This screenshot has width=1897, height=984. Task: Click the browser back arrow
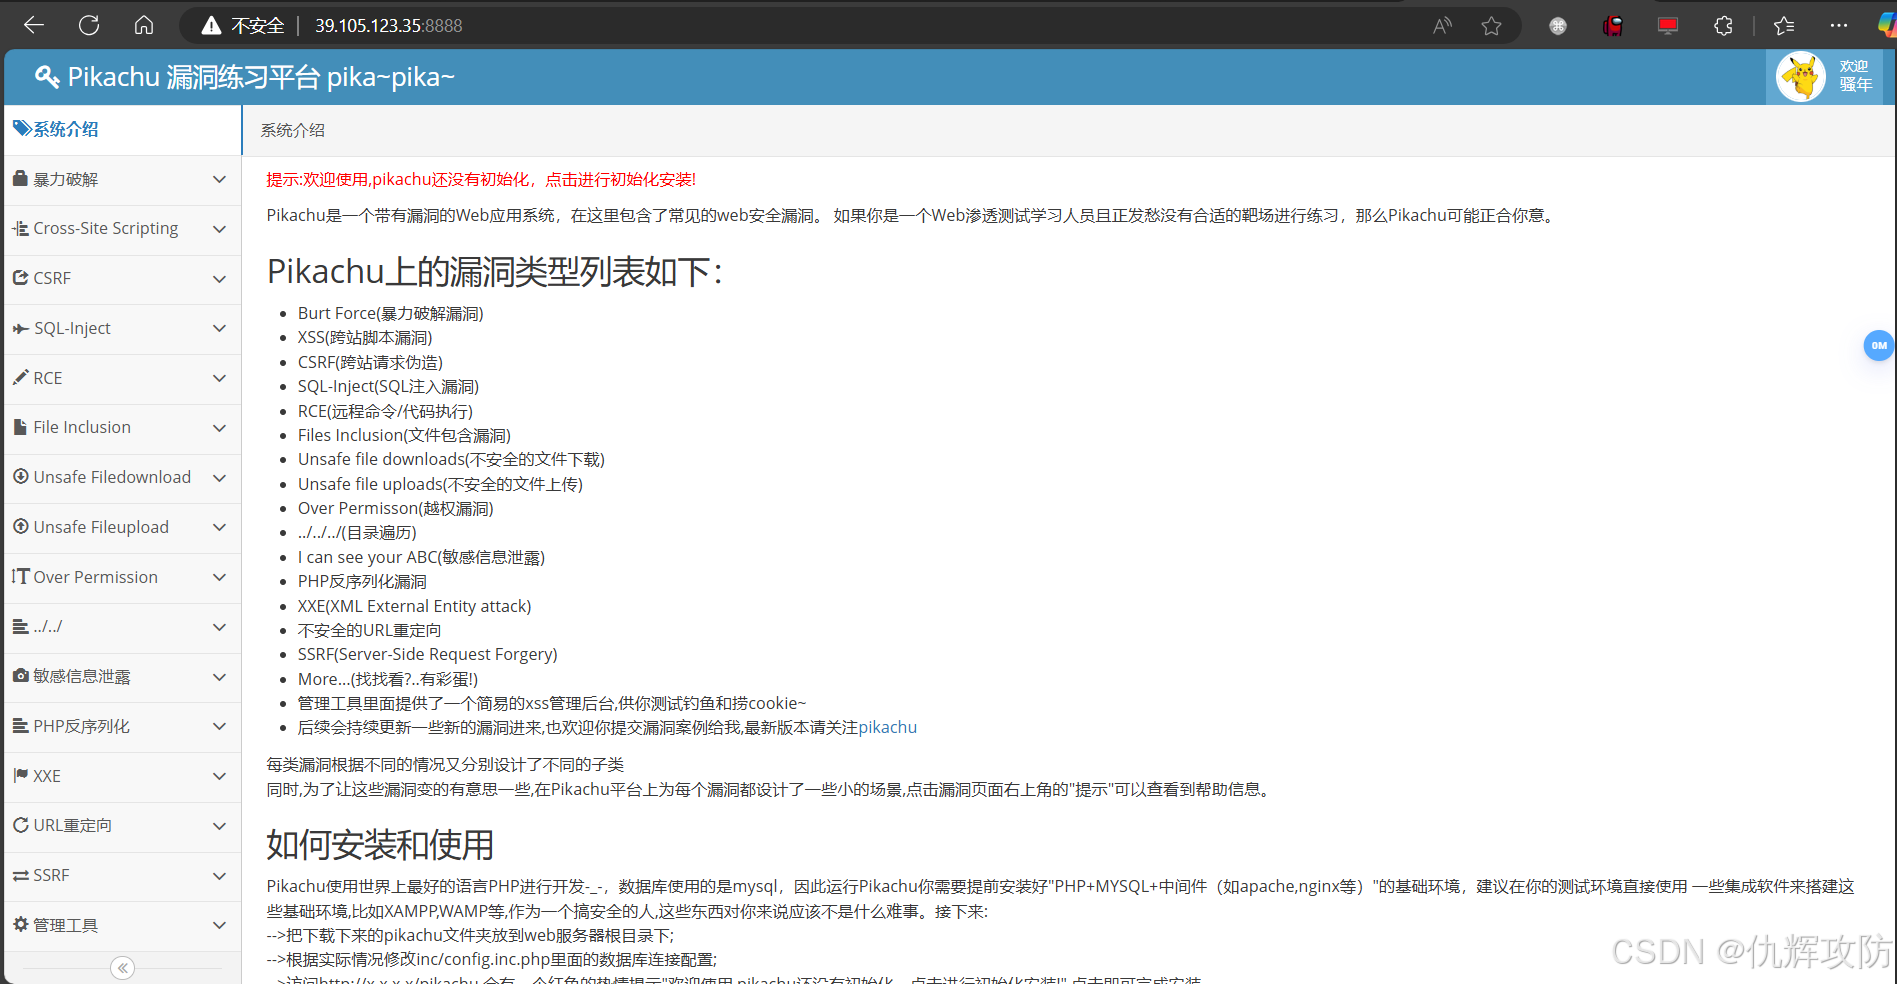click(x=34, y=25)
